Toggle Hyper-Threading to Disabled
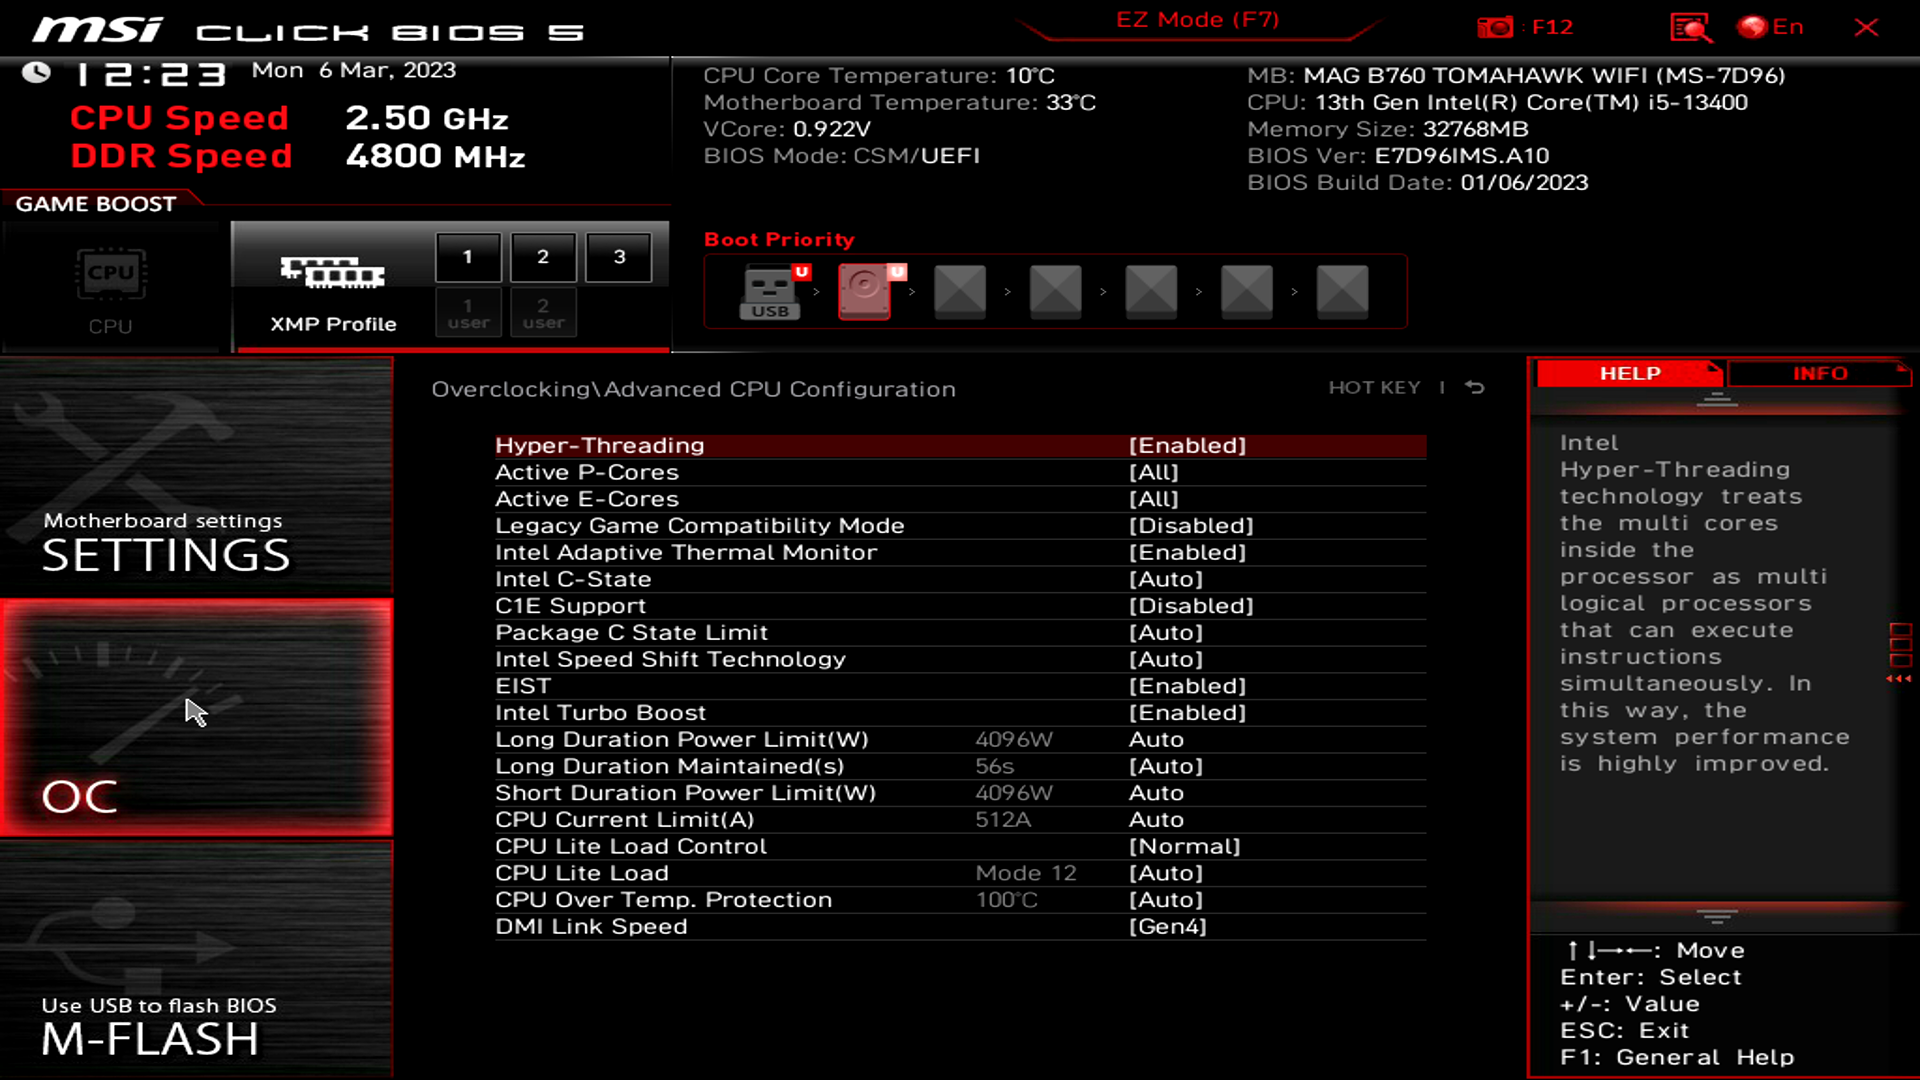Image resolution: width=1920 pixels, height=1080 pixels. point(1187,444)
